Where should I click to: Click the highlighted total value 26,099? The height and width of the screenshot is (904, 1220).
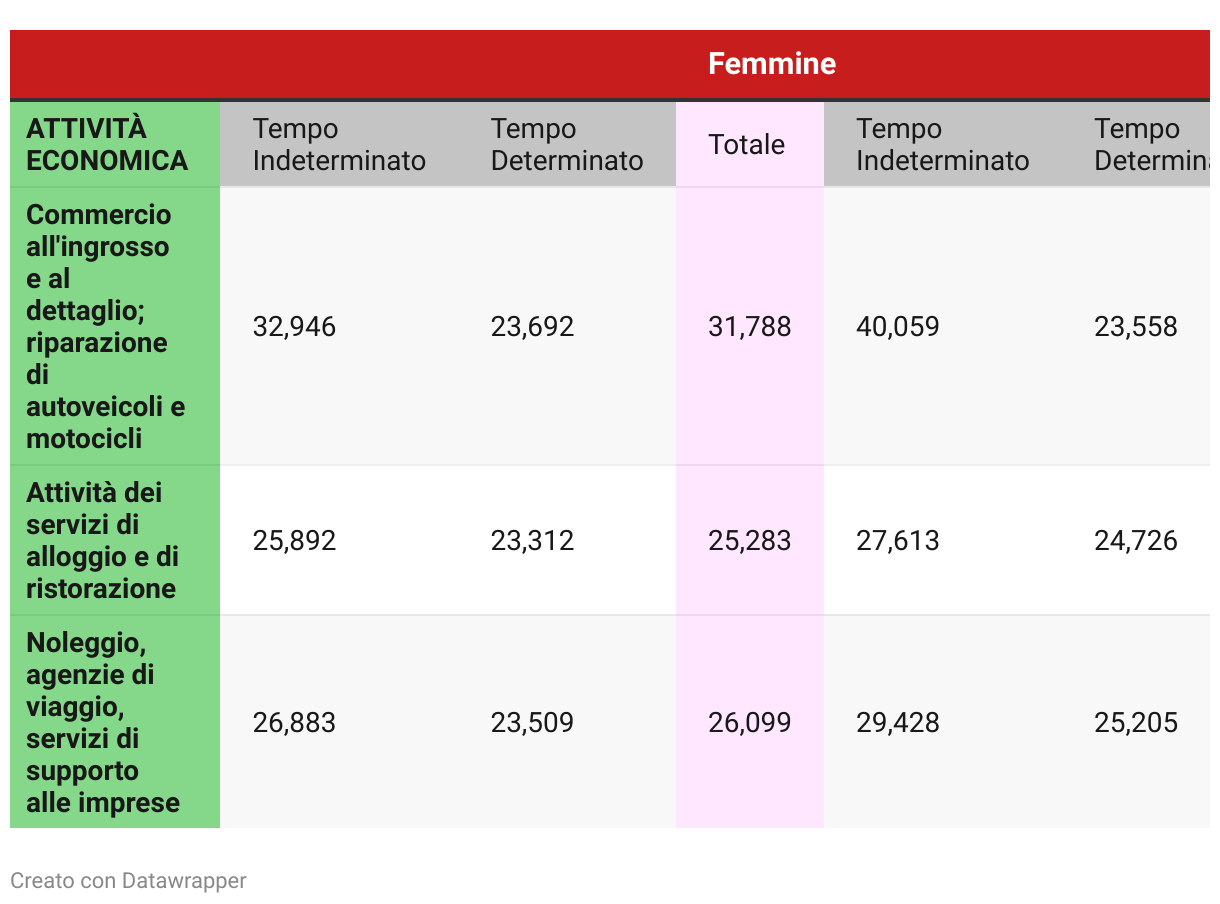749,723
